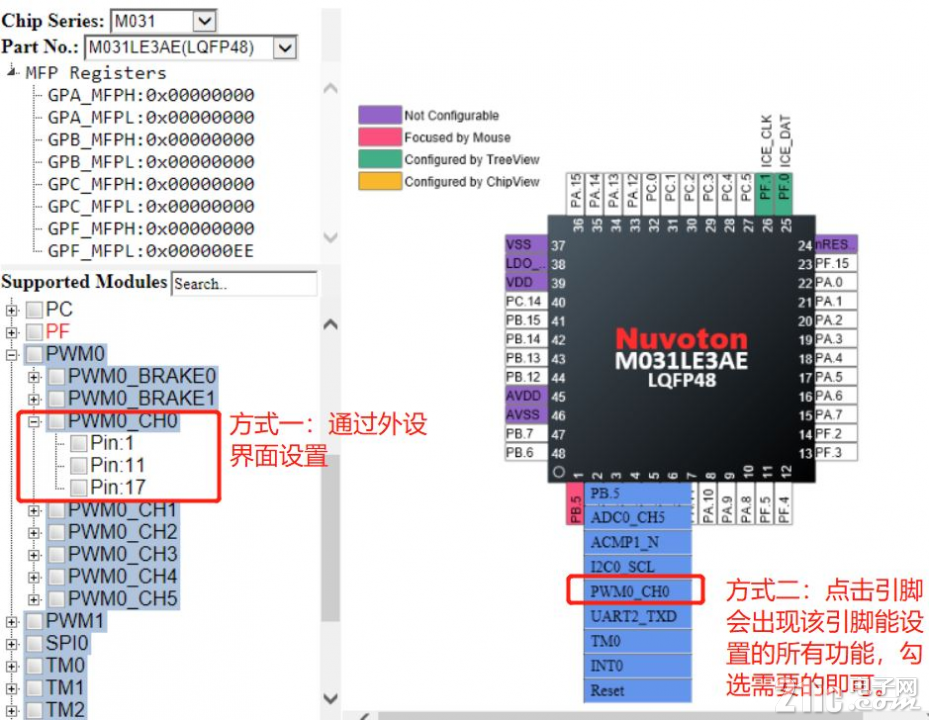Check the PF module checkbox
The width and height of the screenshot is (929, 720).
[34, 332]
